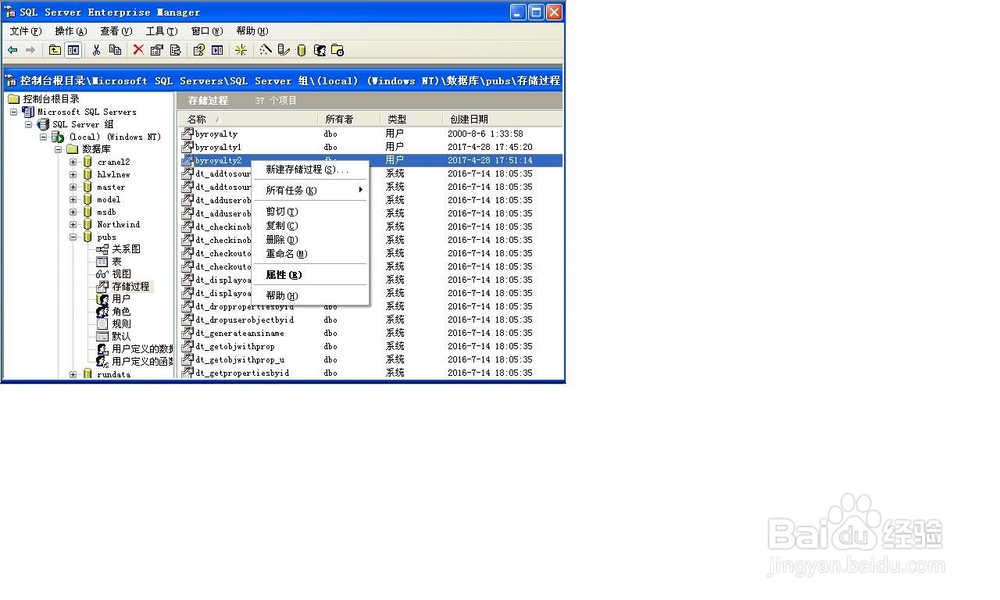Open the 工具(T) menu
Screen dimensions: 1000x600
[x=161, y=31]
